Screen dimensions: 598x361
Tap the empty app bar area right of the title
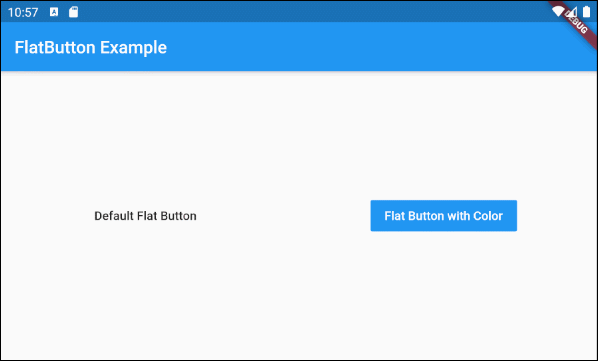(x=362, y=47)
